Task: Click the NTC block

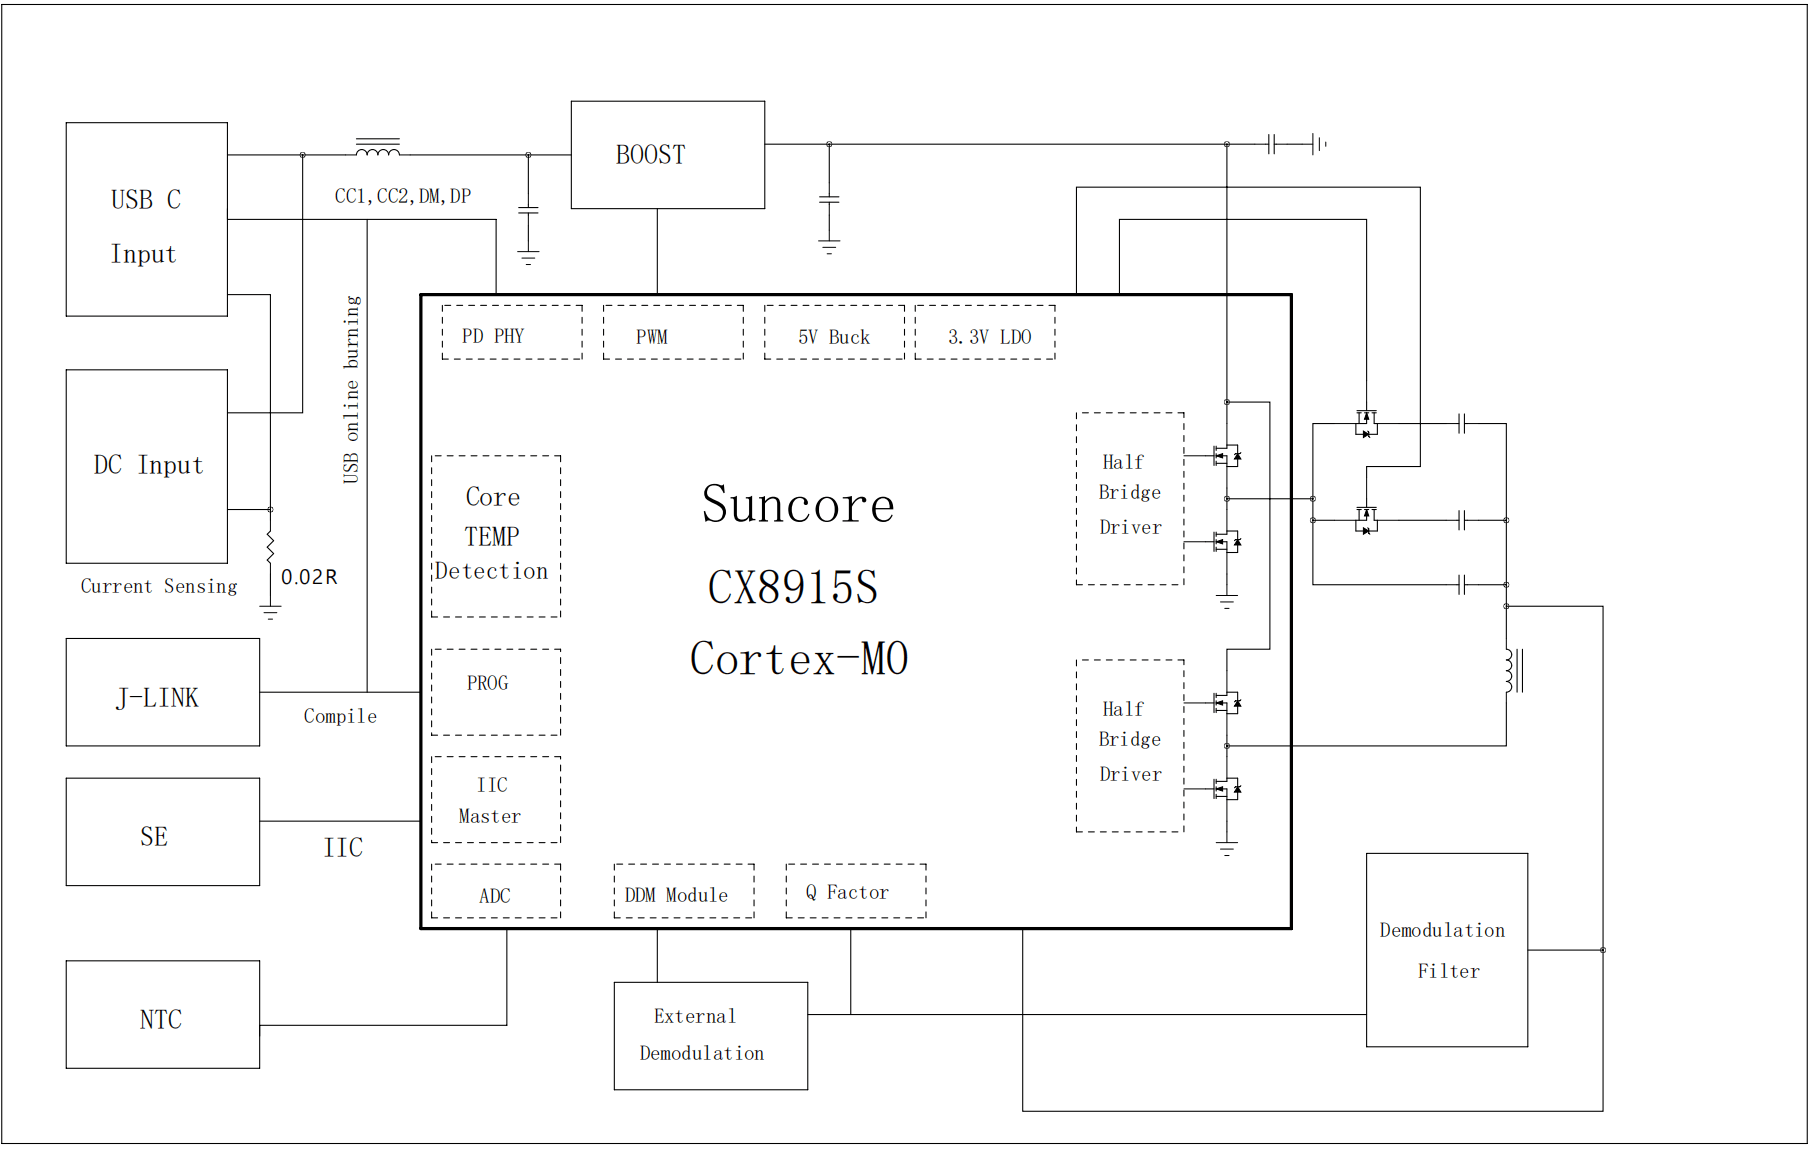Action: (x=163, y=1015)
